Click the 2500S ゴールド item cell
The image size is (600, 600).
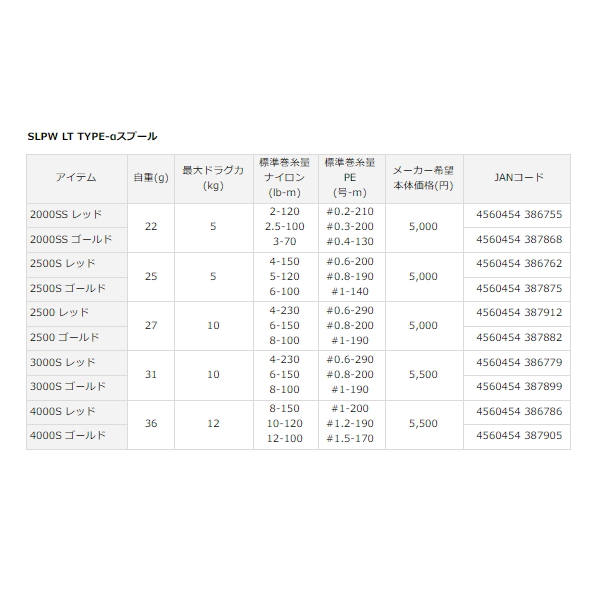[77, 289]
